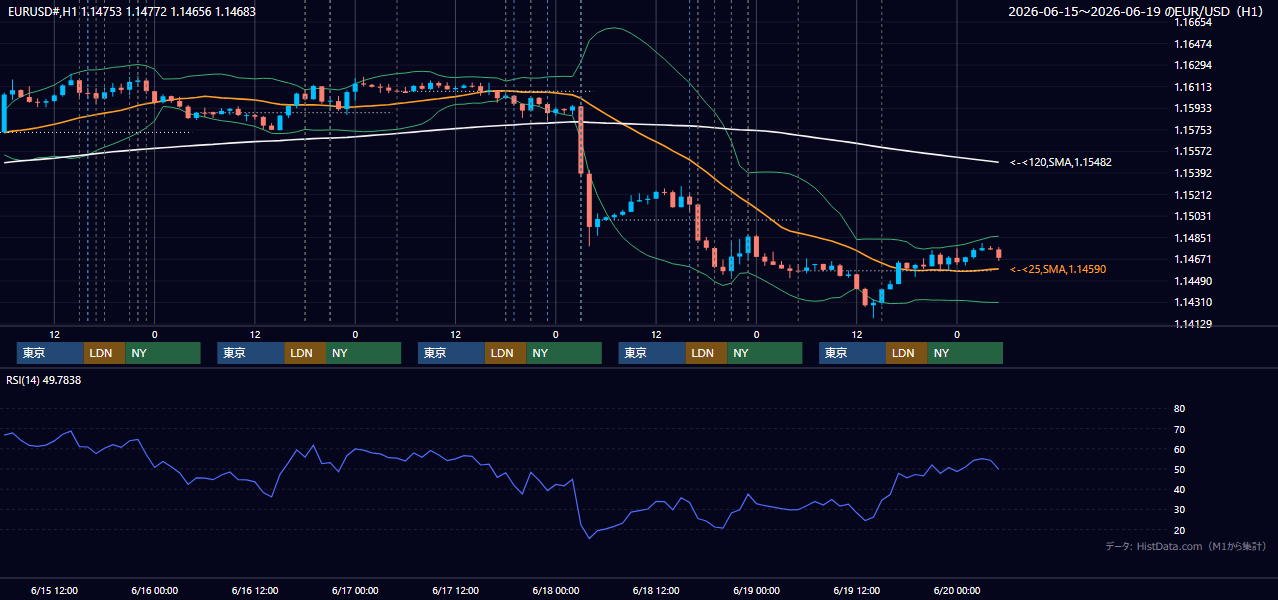Click the 6/19 12:00 time axis label

click(857, 590)
